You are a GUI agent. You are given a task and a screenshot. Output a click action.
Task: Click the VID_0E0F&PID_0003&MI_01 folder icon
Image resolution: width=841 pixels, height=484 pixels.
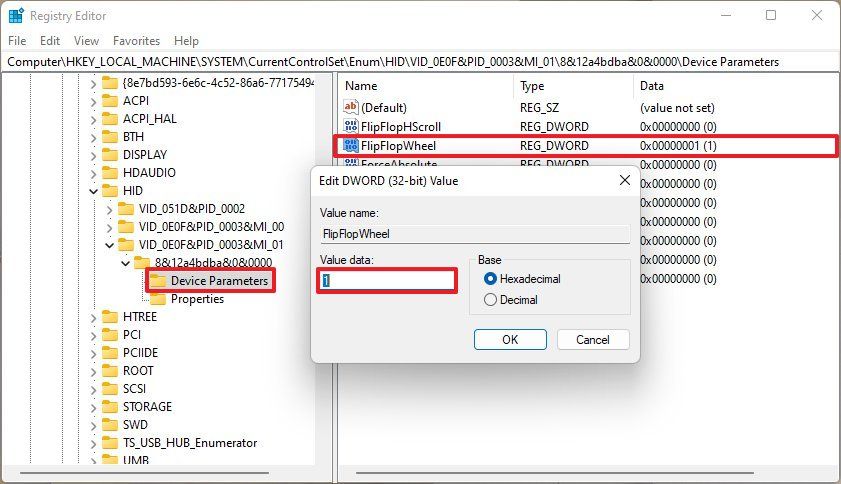126,245
